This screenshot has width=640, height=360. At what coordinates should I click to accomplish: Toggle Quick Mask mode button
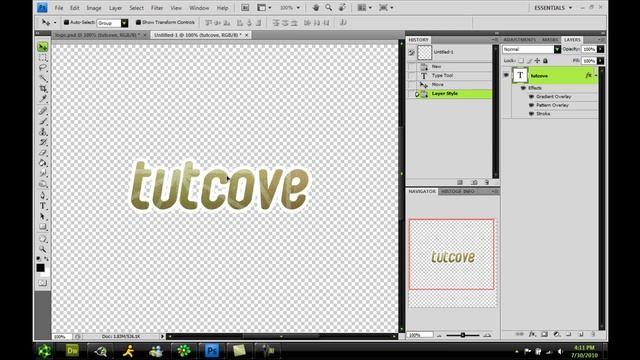(42, 283)
